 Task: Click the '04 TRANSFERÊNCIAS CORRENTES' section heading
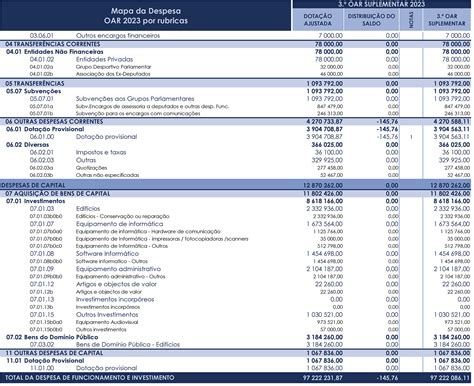53,44
